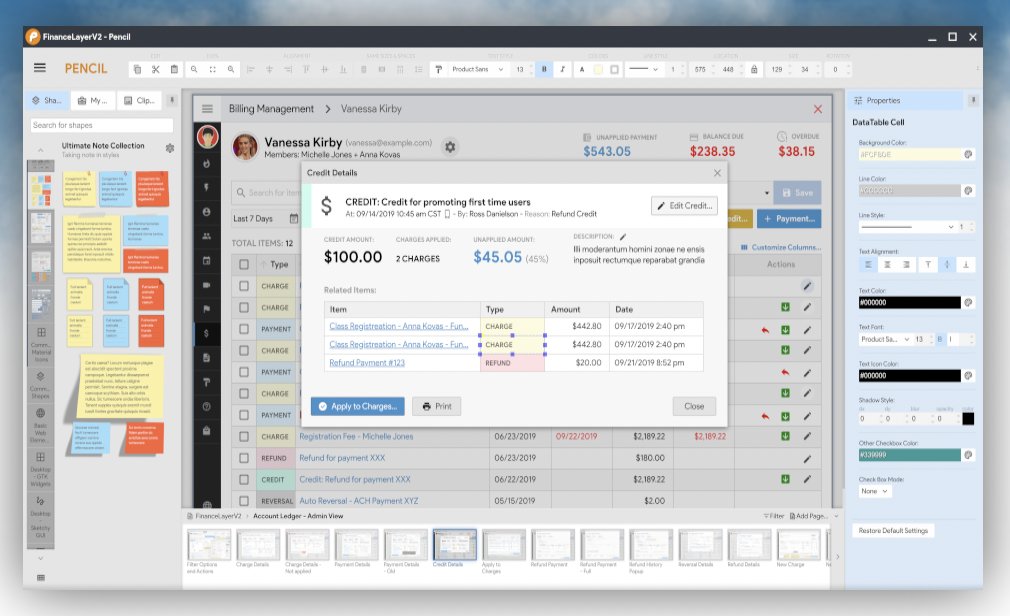Open the Text Font dropdown in Properties

[x=885, y=339]
